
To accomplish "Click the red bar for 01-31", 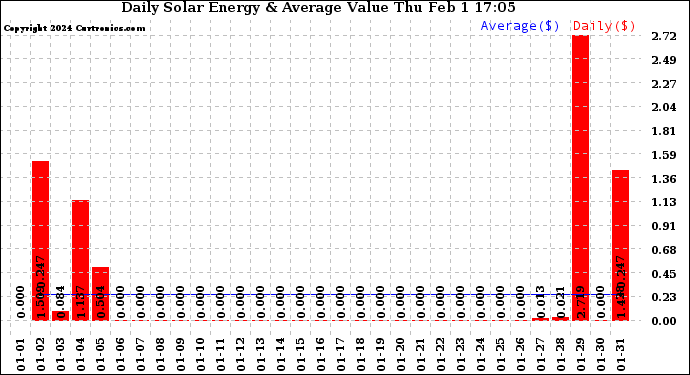I will point(620,245).
